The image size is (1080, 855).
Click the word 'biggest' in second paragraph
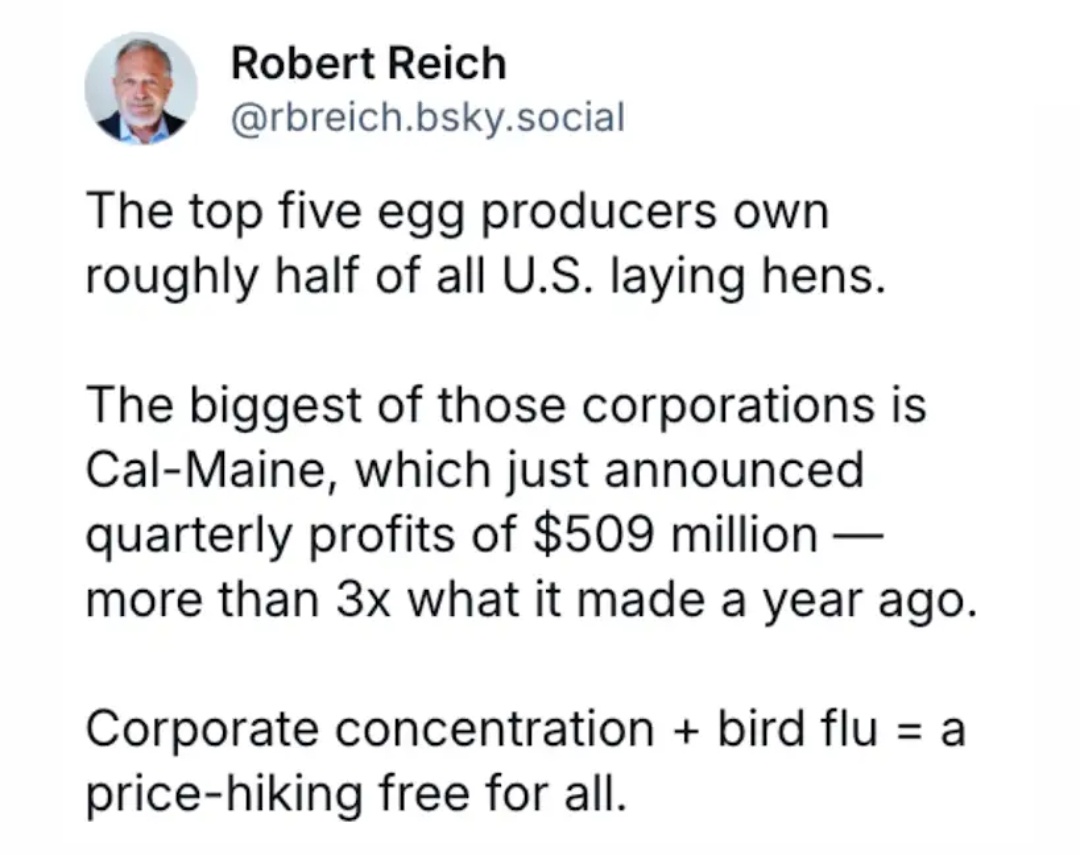[x=275, y=406]
